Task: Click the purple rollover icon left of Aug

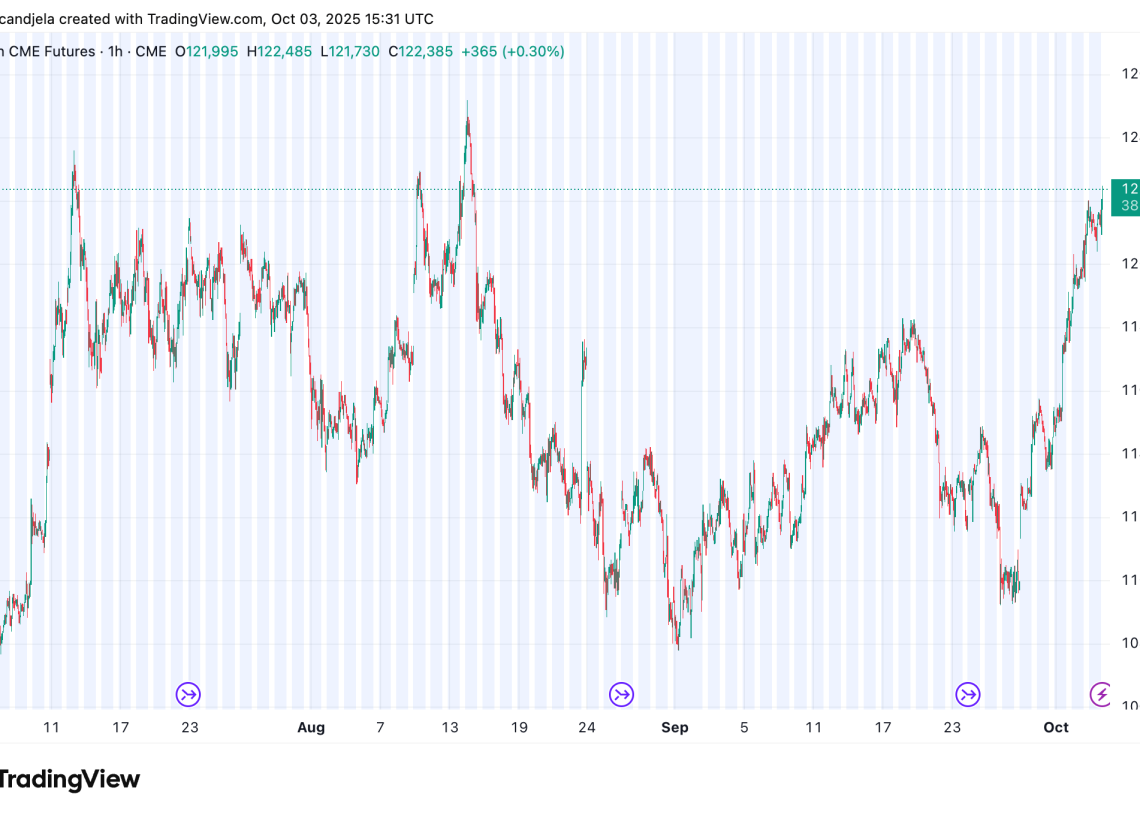Action: [189, 694]
